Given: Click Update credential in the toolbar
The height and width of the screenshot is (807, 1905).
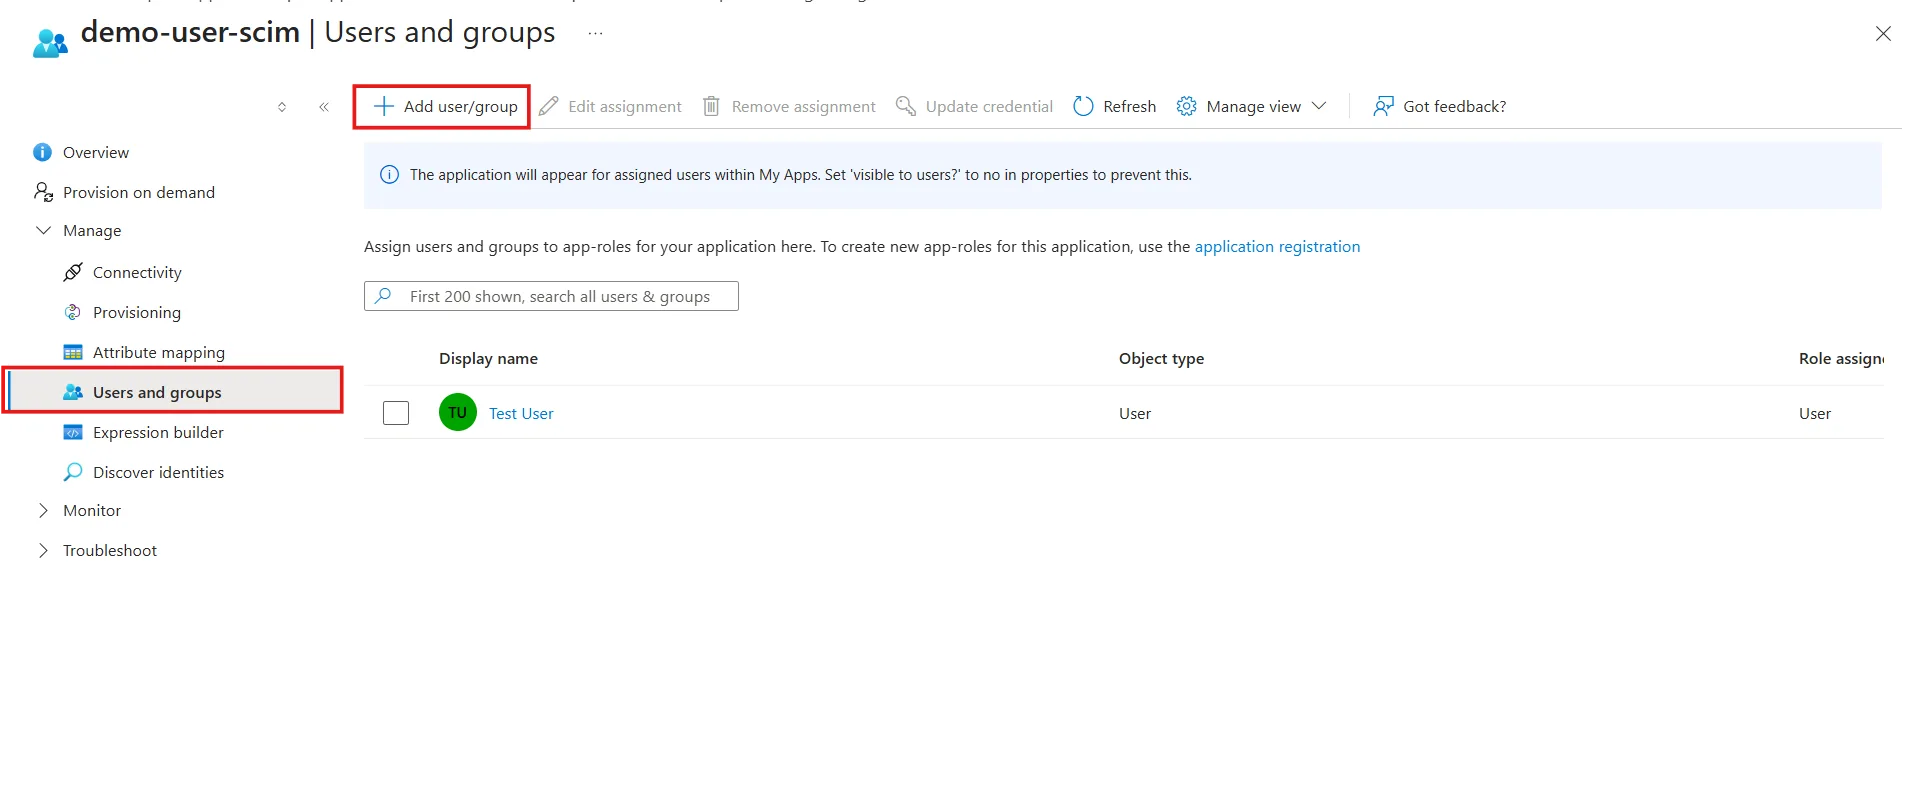Looking at the screenshot, I should [x=975, y=106].
